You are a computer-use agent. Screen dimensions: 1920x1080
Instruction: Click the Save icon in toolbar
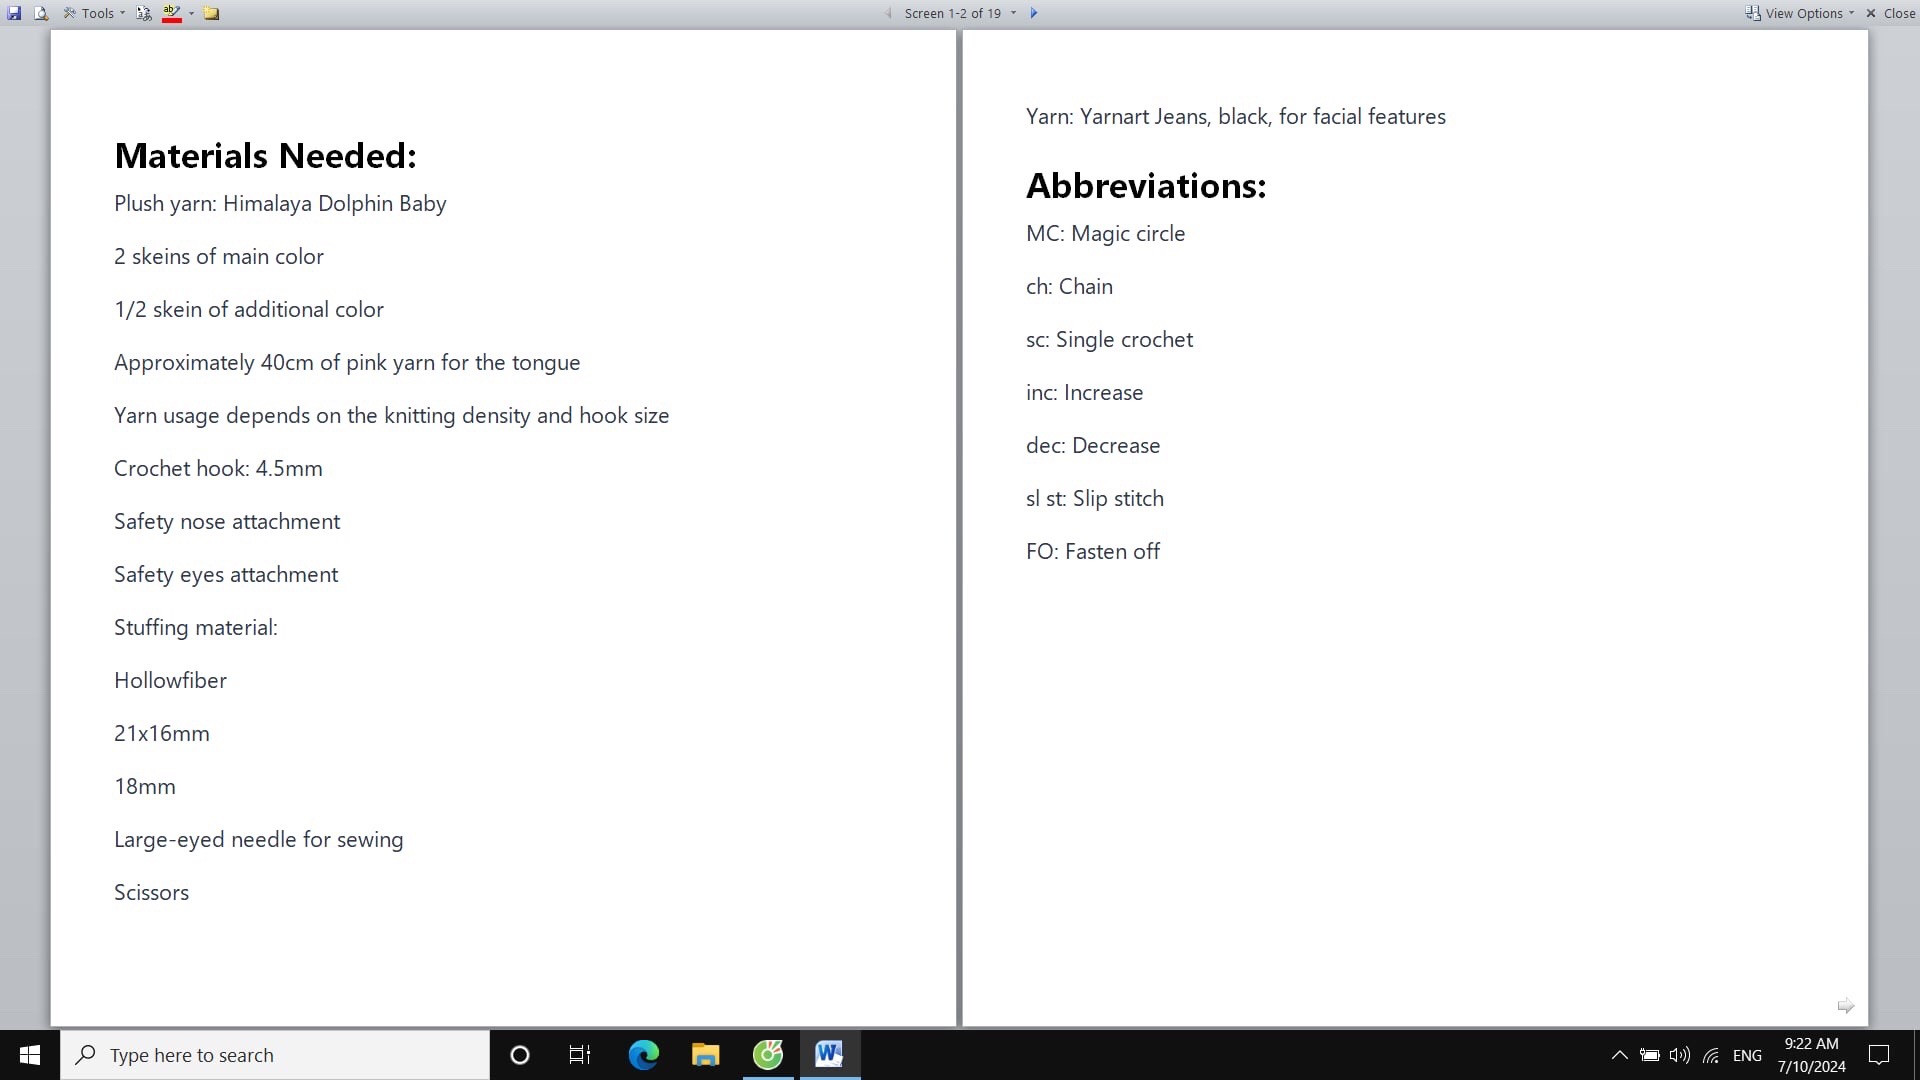tap(14, 13)
